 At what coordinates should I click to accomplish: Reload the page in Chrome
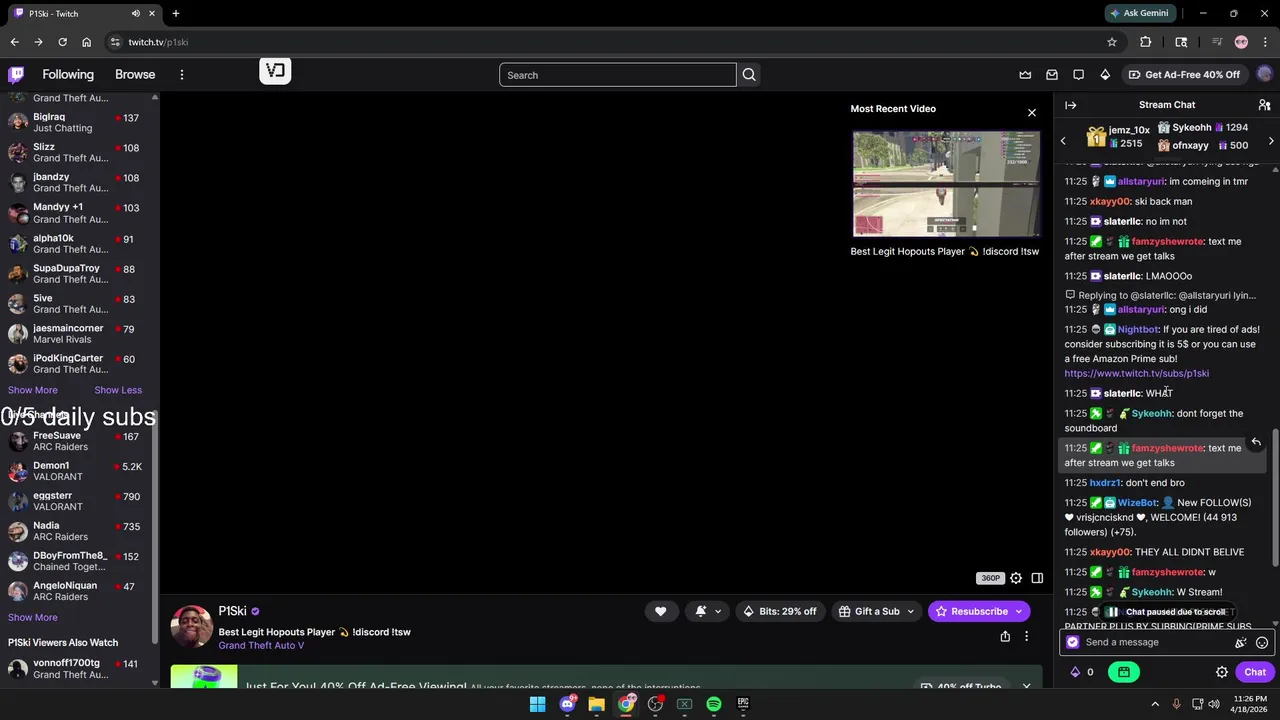62,42
